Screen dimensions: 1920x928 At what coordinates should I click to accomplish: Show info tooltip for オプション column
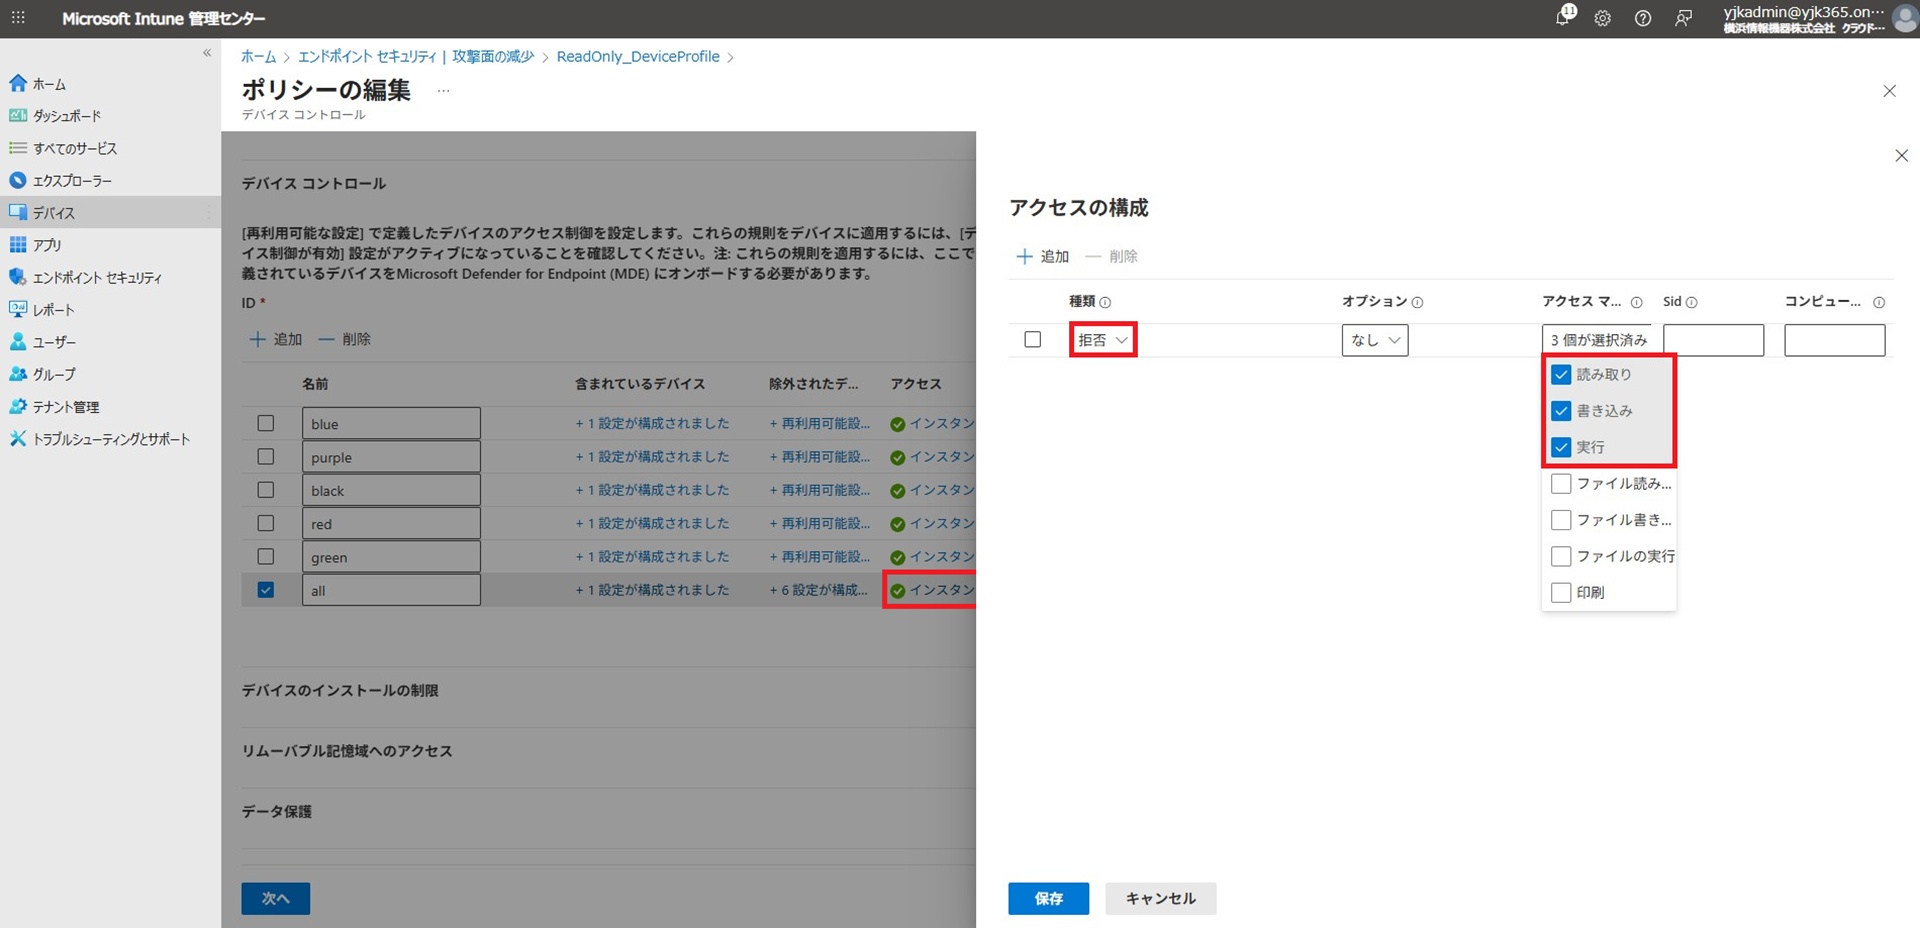click(x=1417, y=302)
